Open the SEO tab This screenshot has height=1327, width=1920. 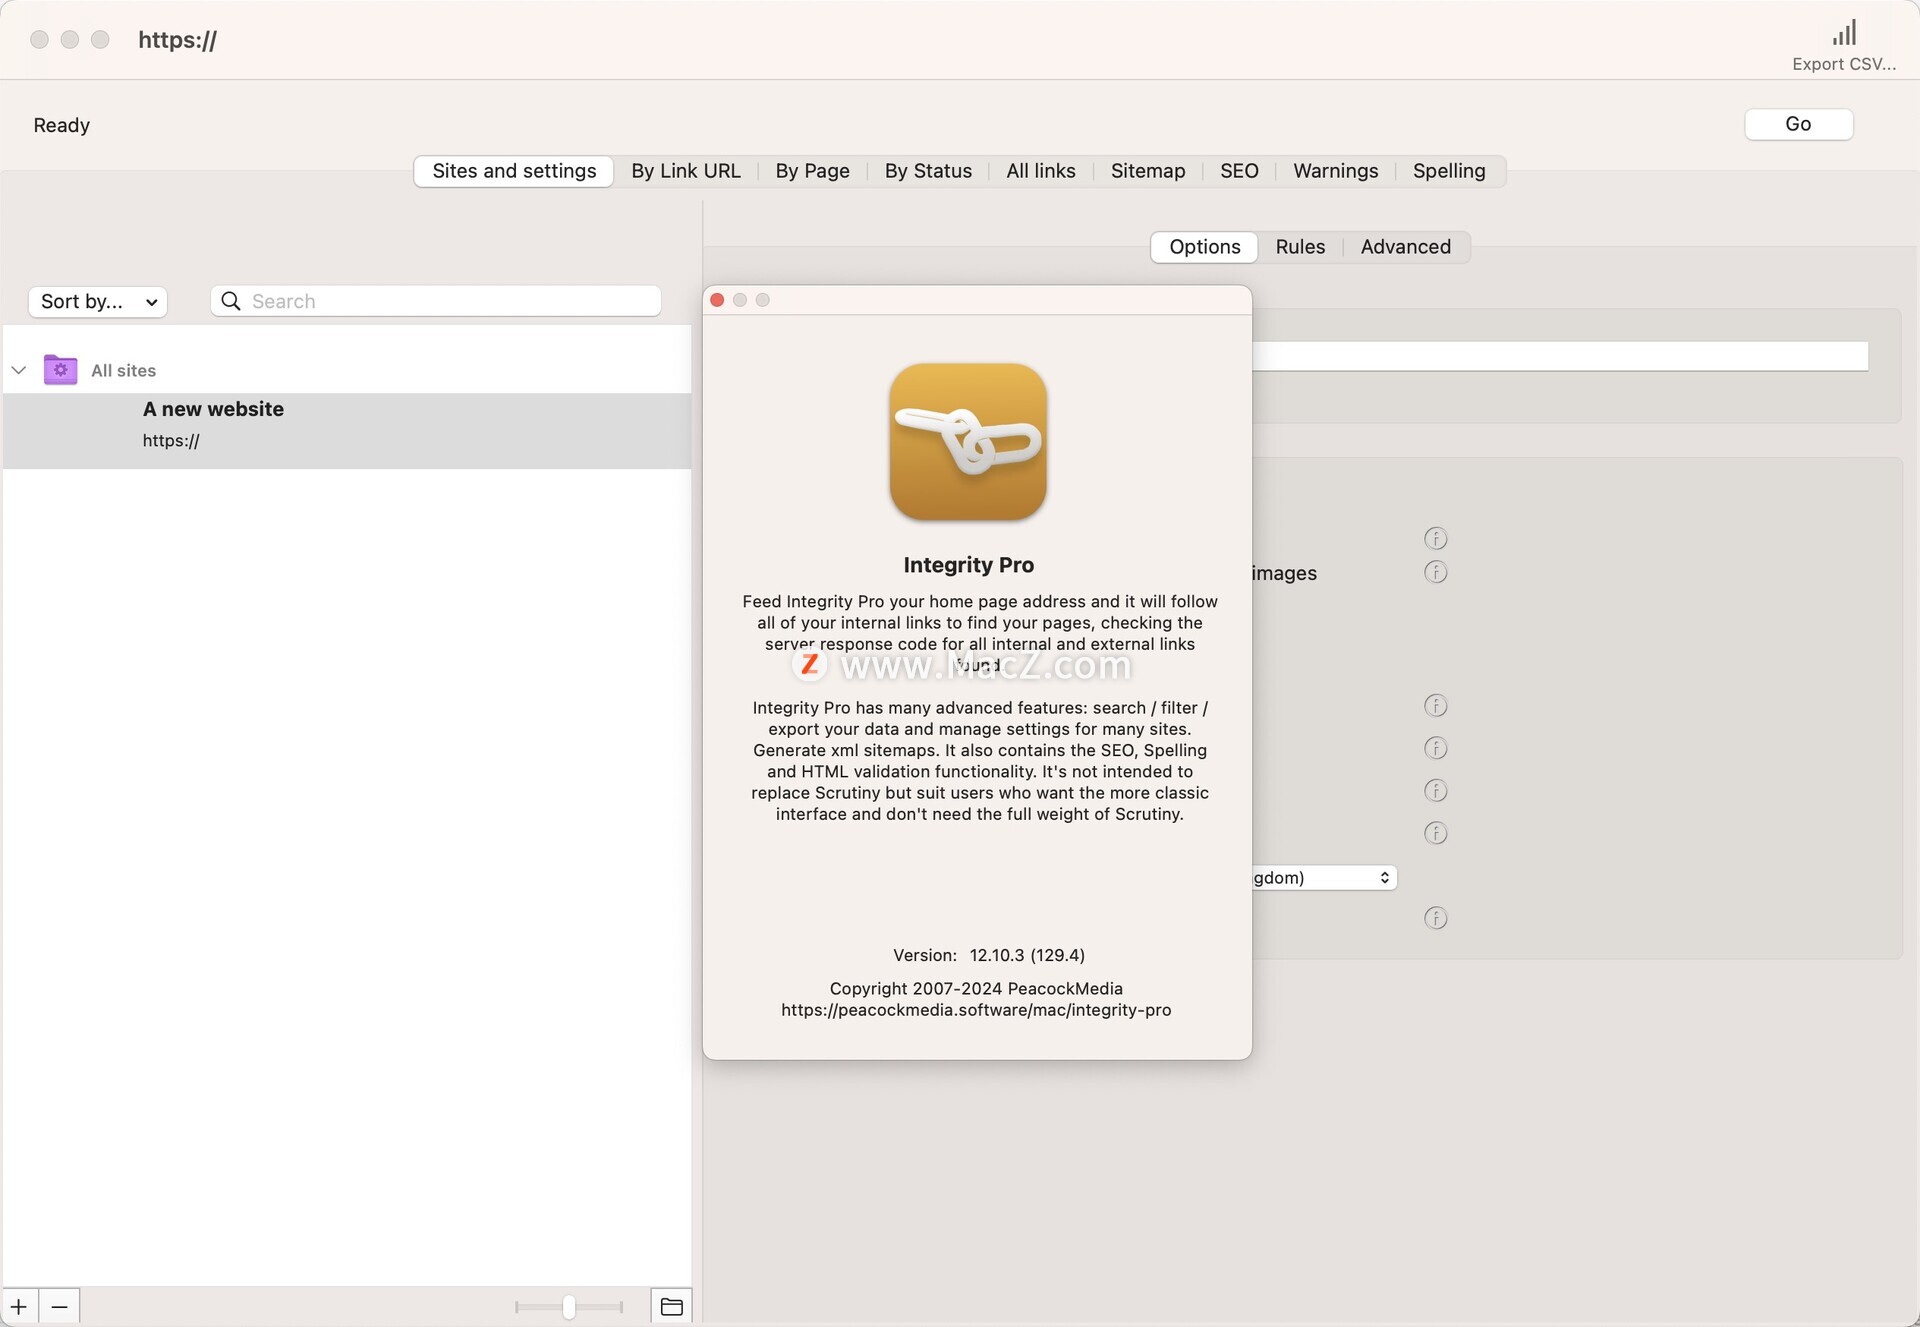click(x=1239, y=171)
